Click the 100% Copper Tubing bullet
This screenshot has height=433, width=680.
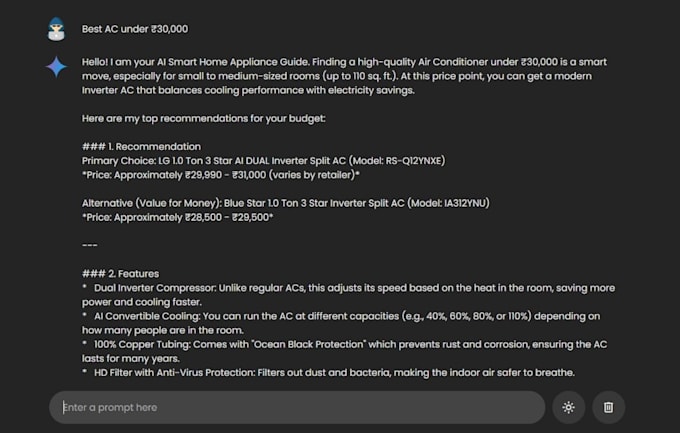pos(344,351)
